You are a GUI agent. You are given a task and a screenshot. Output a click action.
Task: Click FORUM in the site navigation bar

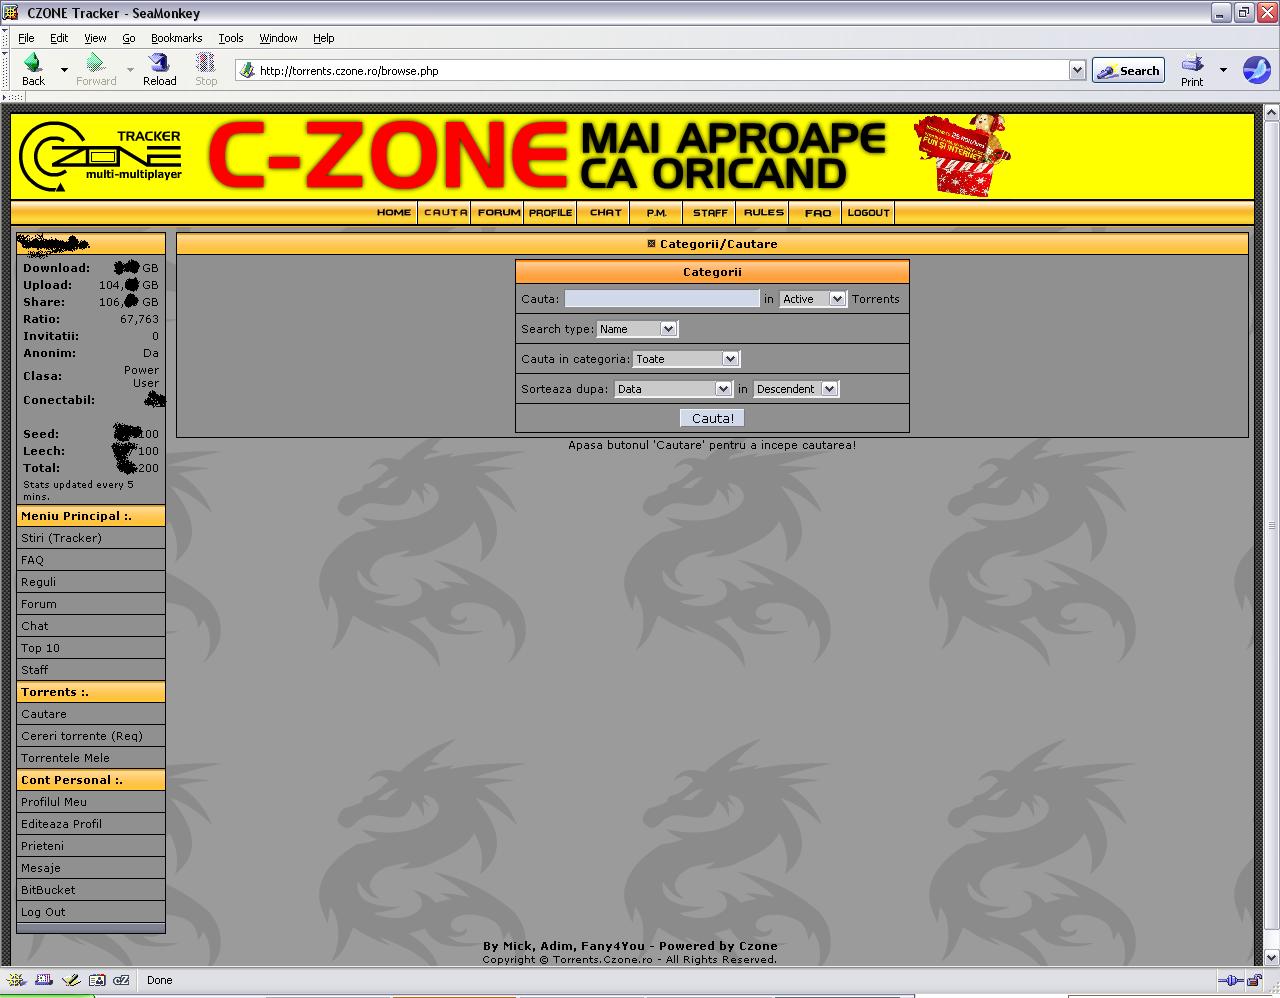click(x=499, y=213)
